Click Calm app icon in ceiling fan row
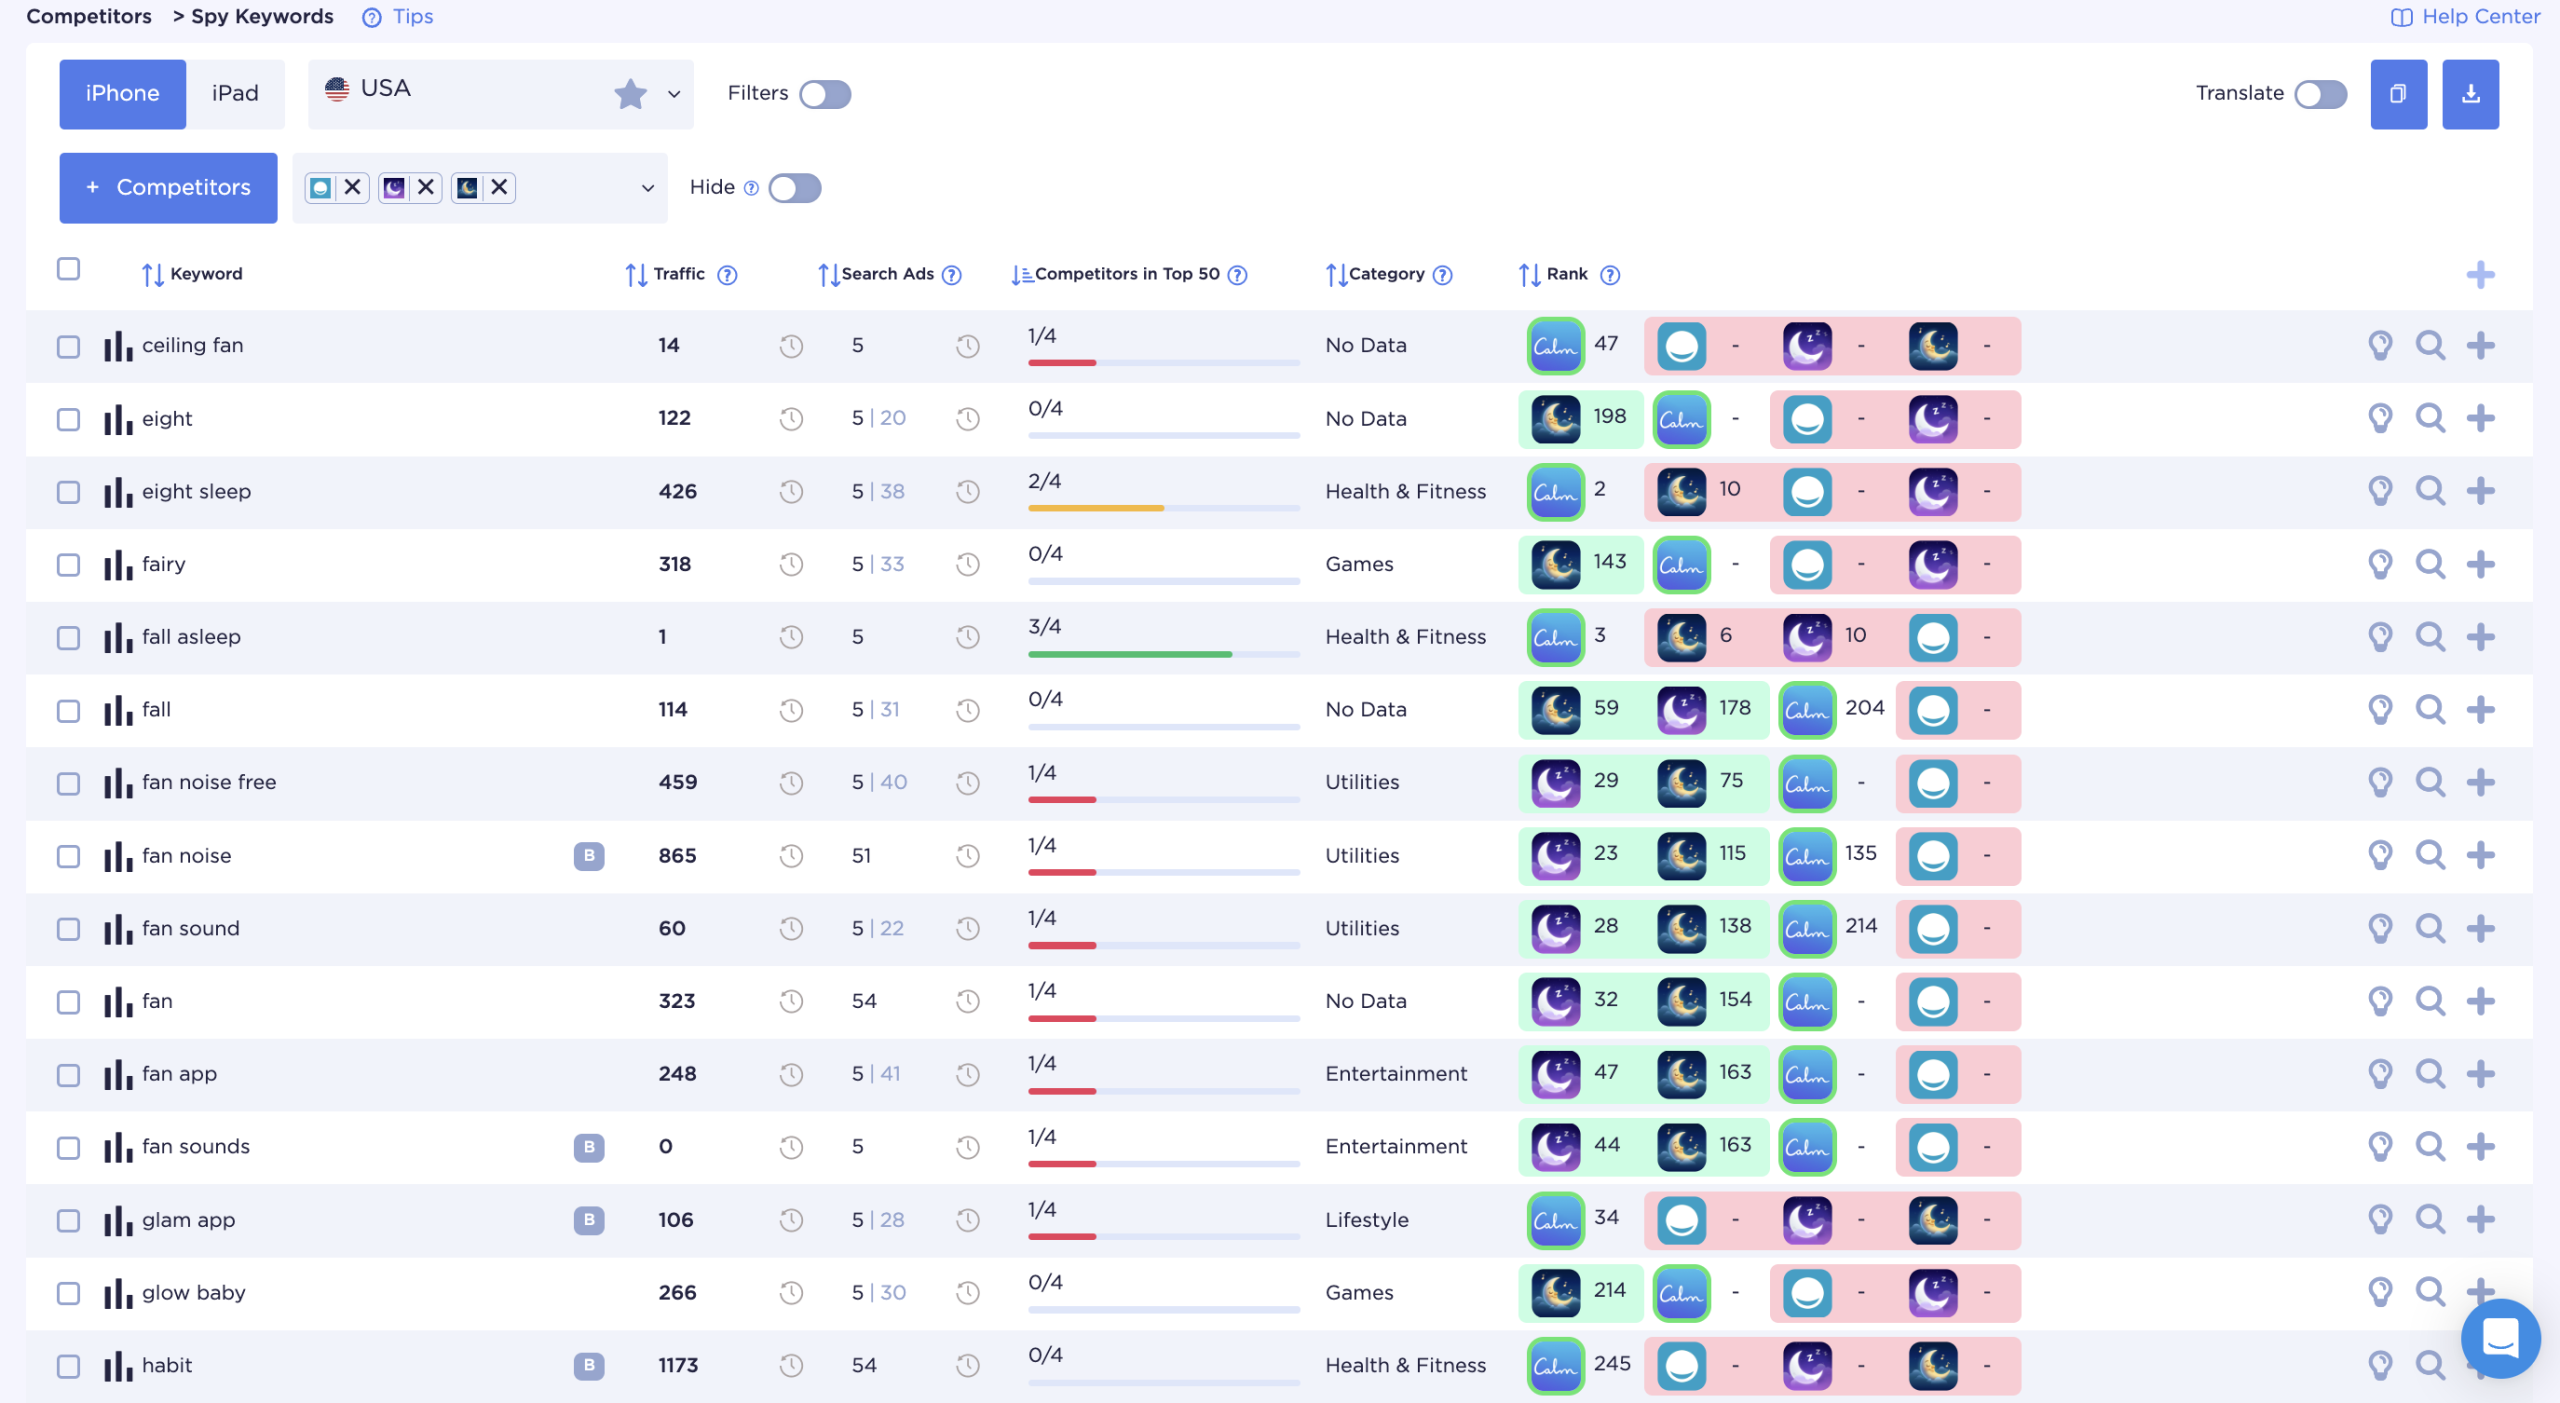Screen dimensions: 2560x1403 (x=1555, y=345)
